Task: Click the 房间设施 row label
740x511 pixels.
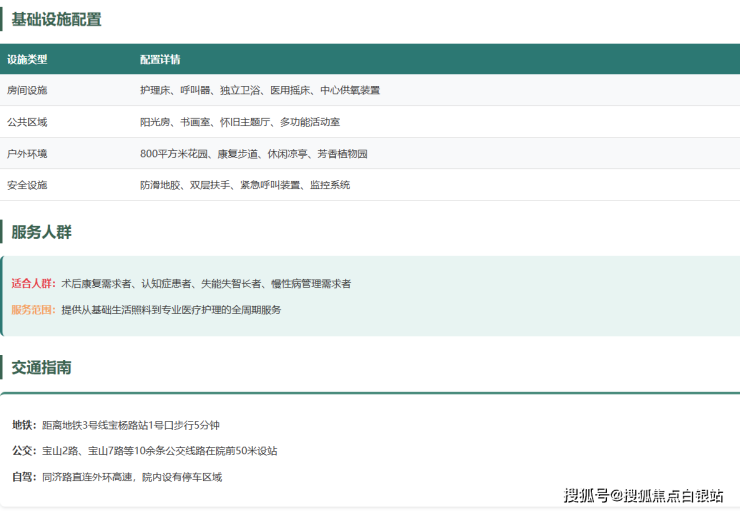Action: [27, 91]
